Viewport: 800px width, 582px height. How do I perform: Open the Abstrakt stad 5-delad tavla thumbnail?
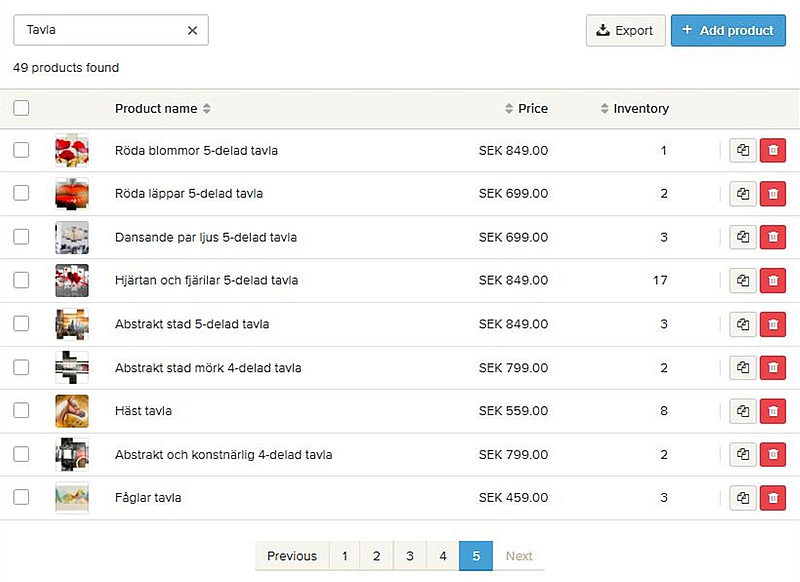point(72,324)
